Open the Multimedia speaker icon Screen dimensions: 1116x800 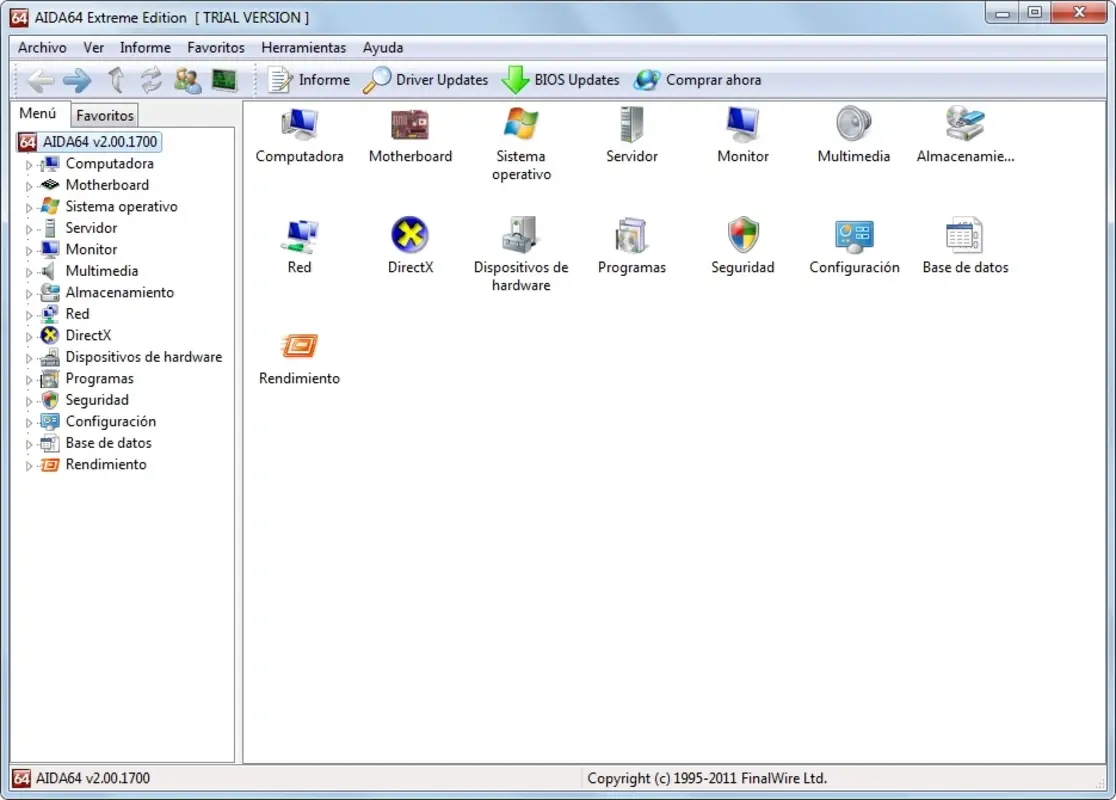(x=853, y=124)
